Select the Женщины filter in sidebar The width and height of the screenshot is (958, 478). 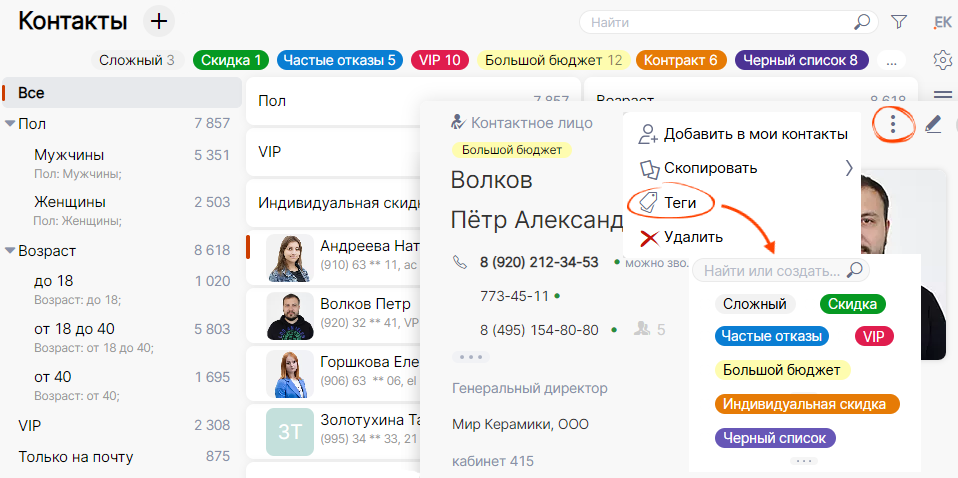(x=69, y=201)
